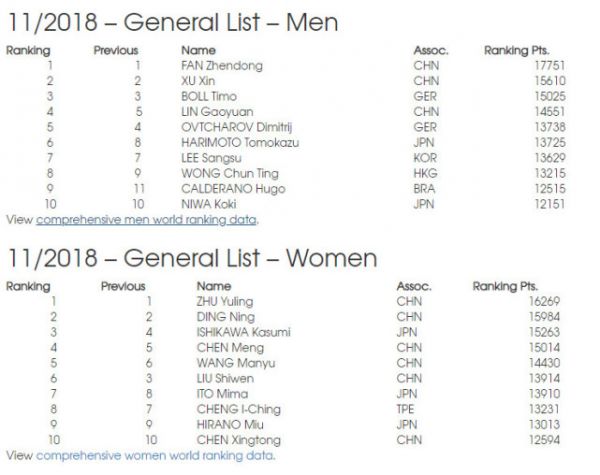Viewport: 600px width, 475px height.
Task: Click men's Ranking Pts. column header
Action: (517, 51)
